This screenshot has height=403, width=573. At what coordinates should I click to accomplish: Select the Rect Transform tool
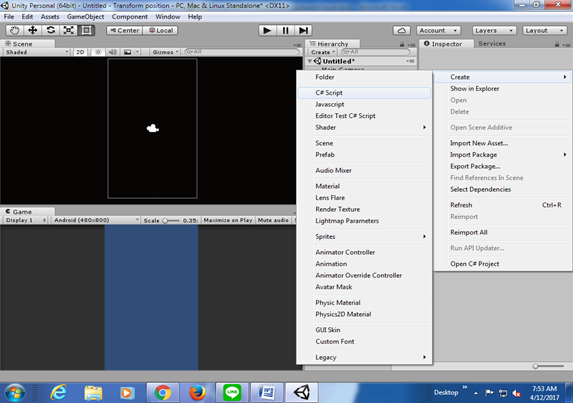pyautogui.click(x=86, y=30)
